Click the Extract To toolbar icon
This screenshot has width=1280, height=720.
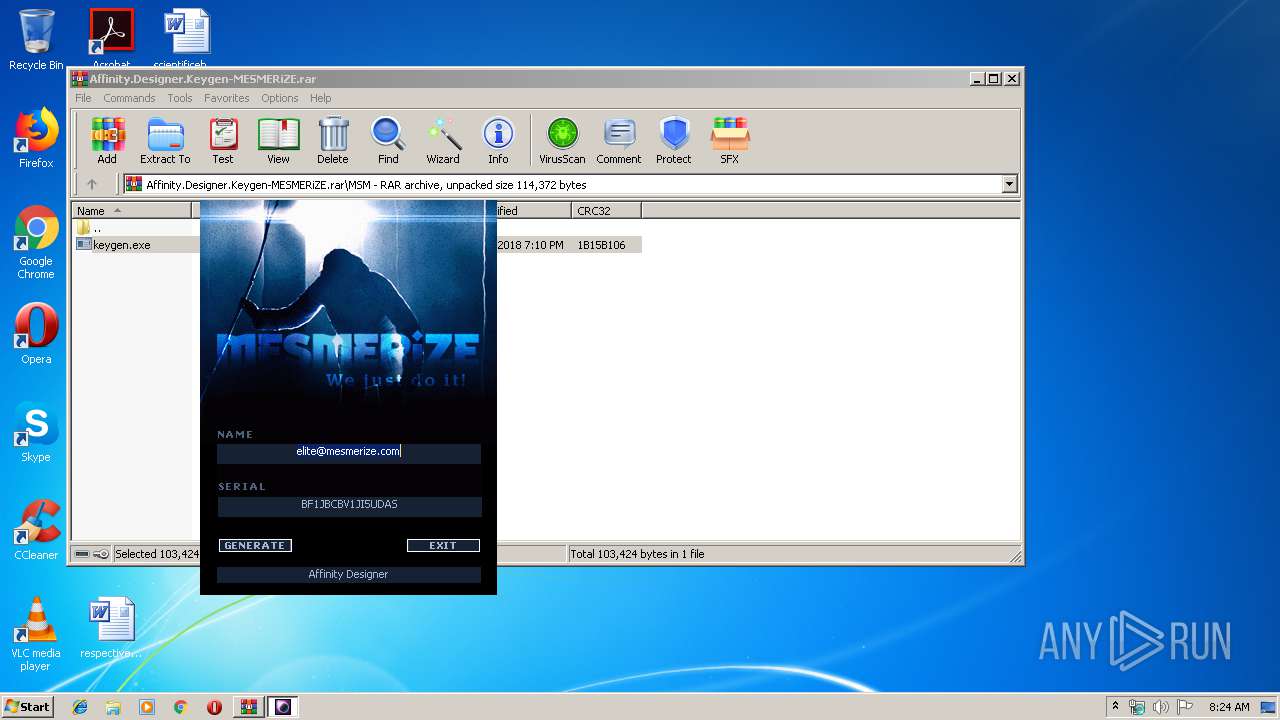coord(165,141)
